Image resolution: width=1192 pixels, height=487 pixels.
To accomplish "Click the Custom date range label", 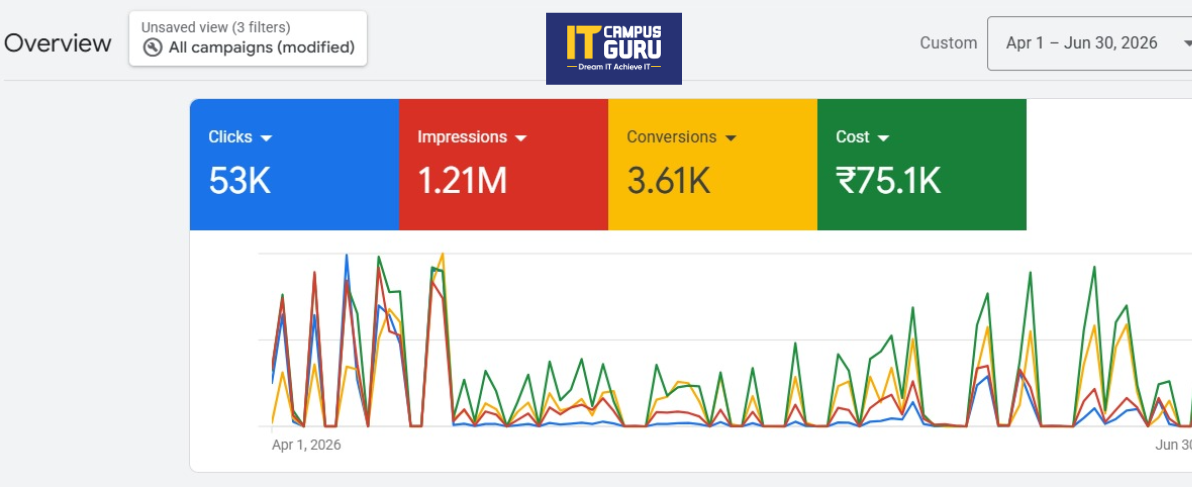I will pyautogui.click(x=948, y=43).
